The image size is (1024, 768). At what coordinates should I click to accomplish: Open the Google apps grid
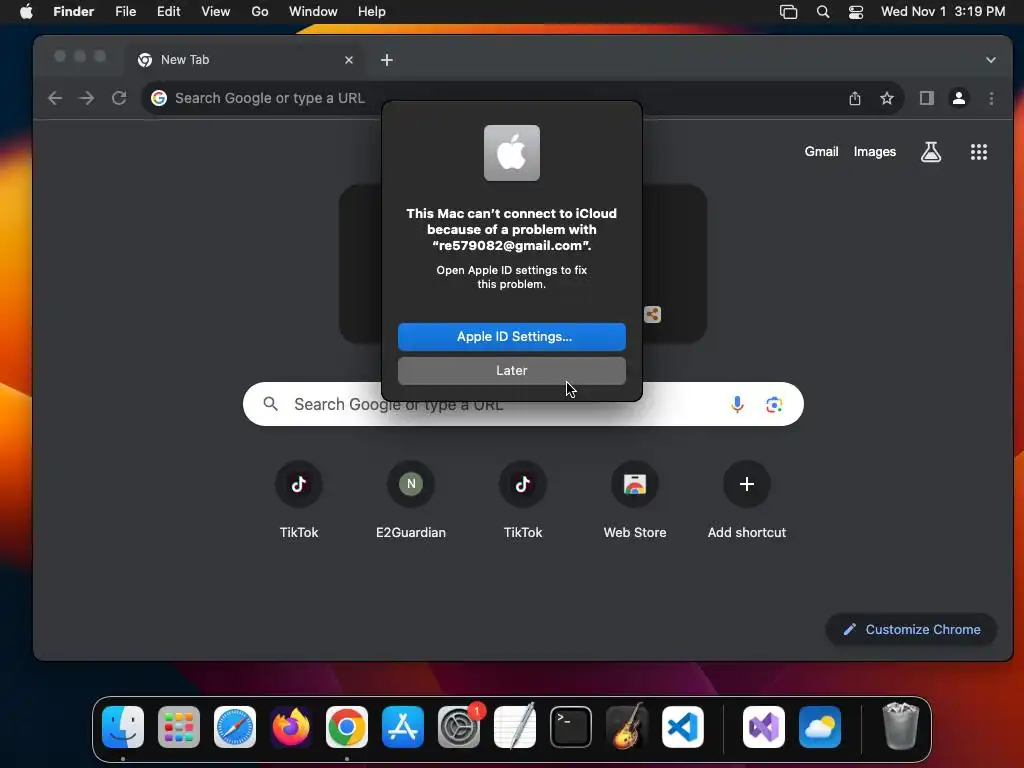pos(978,152)
